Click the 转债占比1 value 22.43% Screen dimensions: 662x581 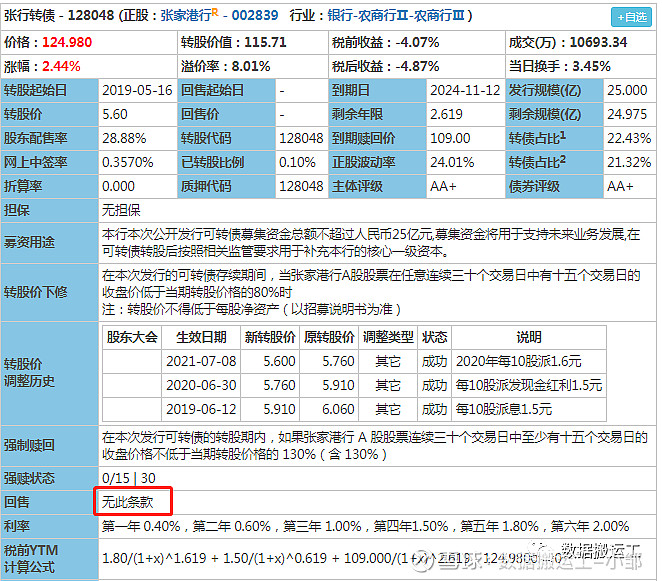pyautogui.click(x=629, y=138)
